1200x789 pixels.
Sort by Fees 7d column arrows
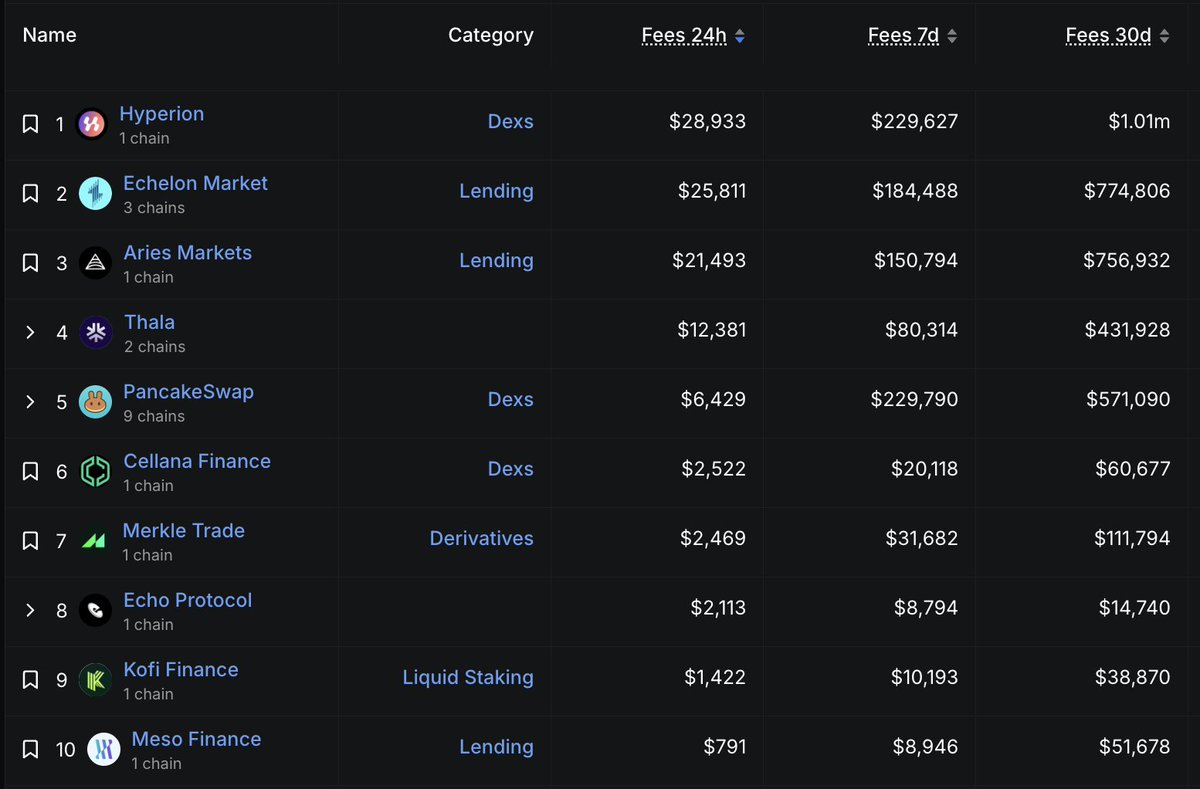pos(952,36)
